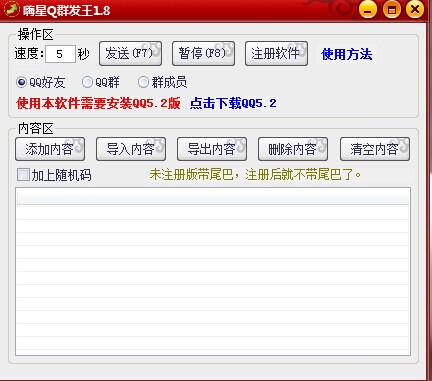Click the 添加内容 button
This screenshot has height=381, width=432.
[x=50, y=149]
